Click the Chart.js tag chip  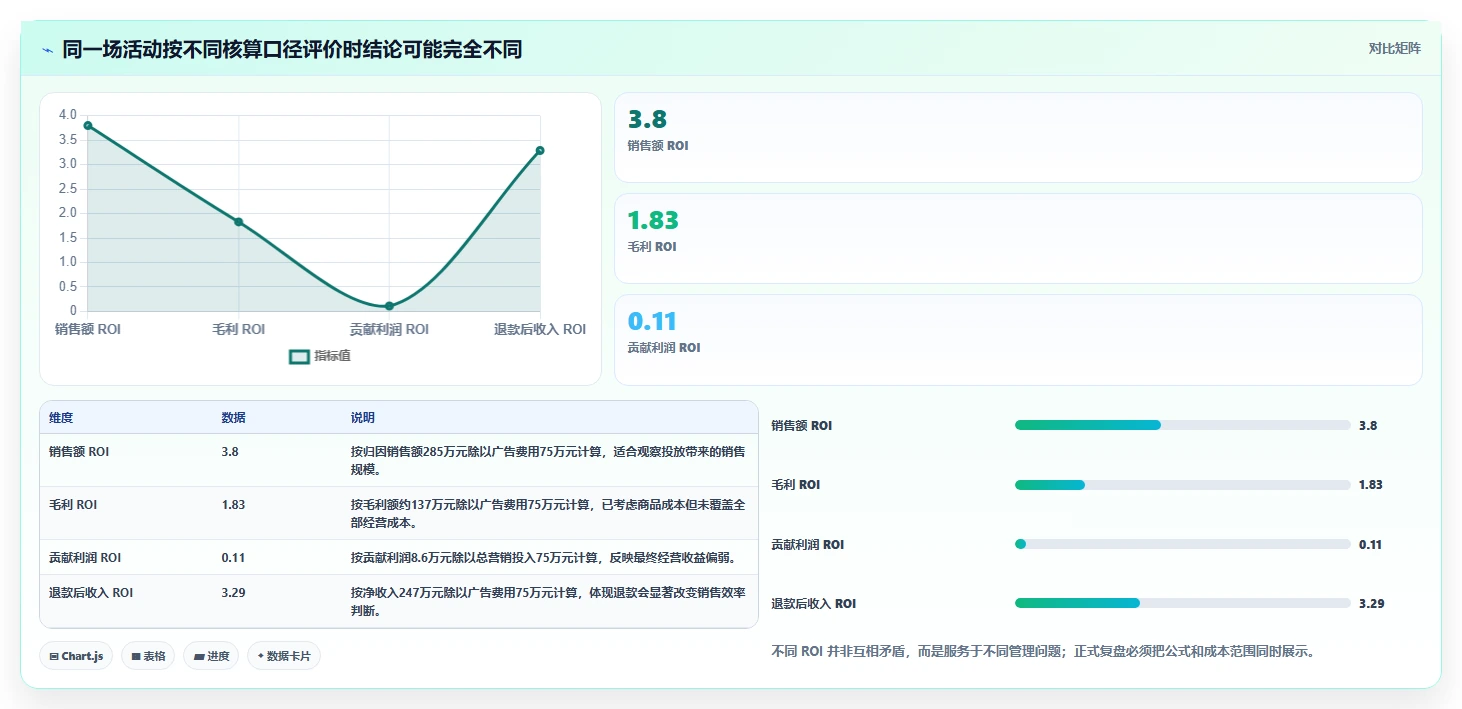[76, 656]
